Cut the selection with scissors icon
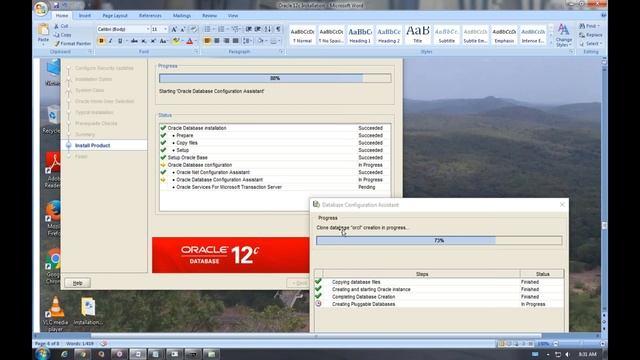The image size is (640, 360). [x=57, y=26]
